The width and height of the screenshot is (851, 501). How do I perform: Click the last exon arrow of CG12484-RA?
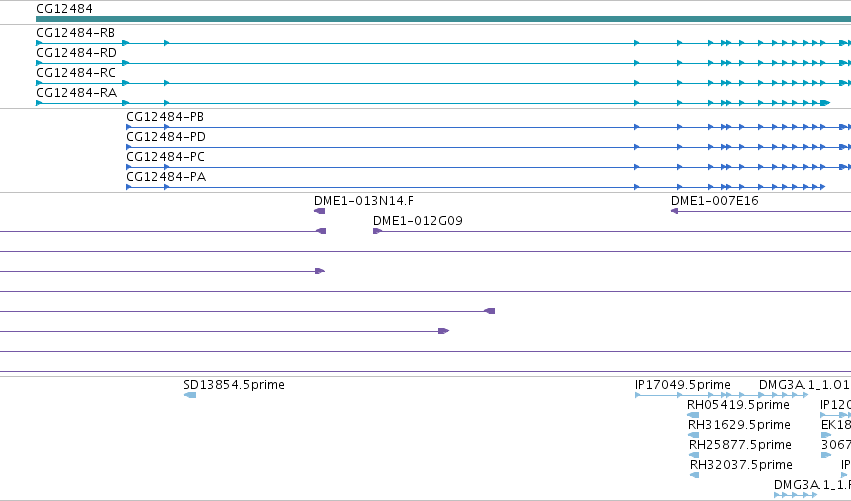pyautogui.click(x=825, y=103)
